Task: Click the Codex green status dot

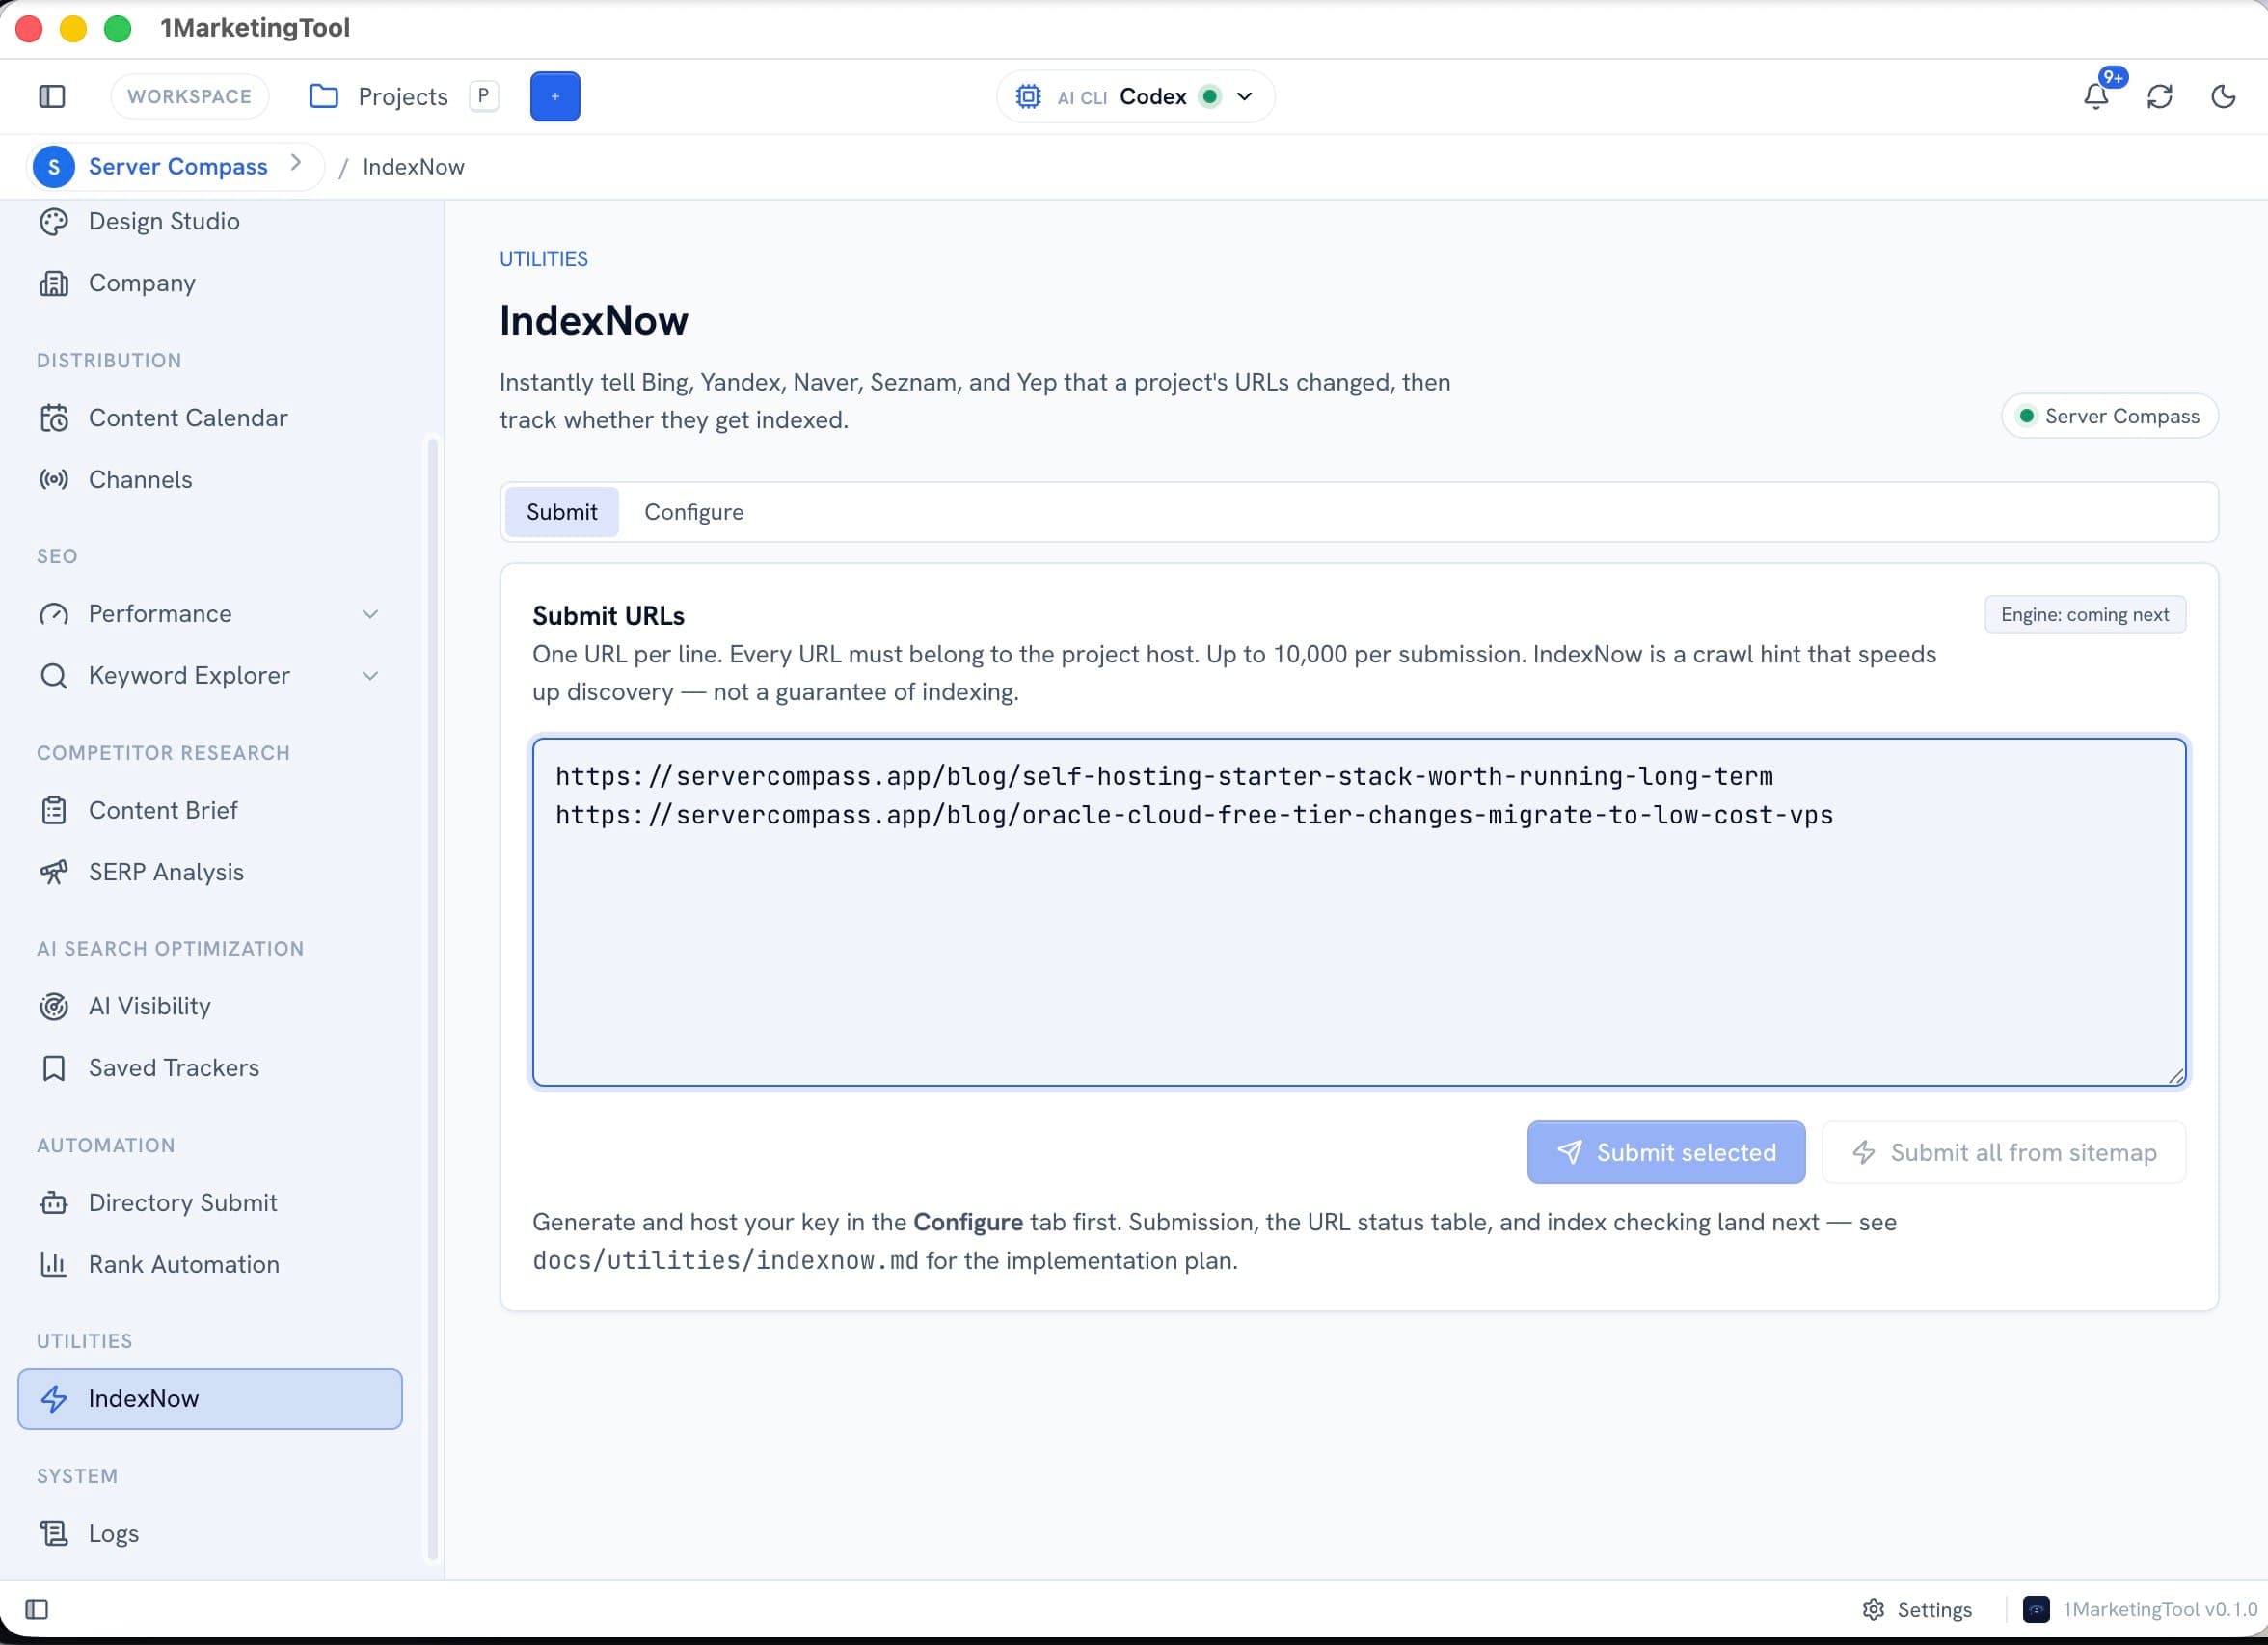Action: coord(1210,96)
